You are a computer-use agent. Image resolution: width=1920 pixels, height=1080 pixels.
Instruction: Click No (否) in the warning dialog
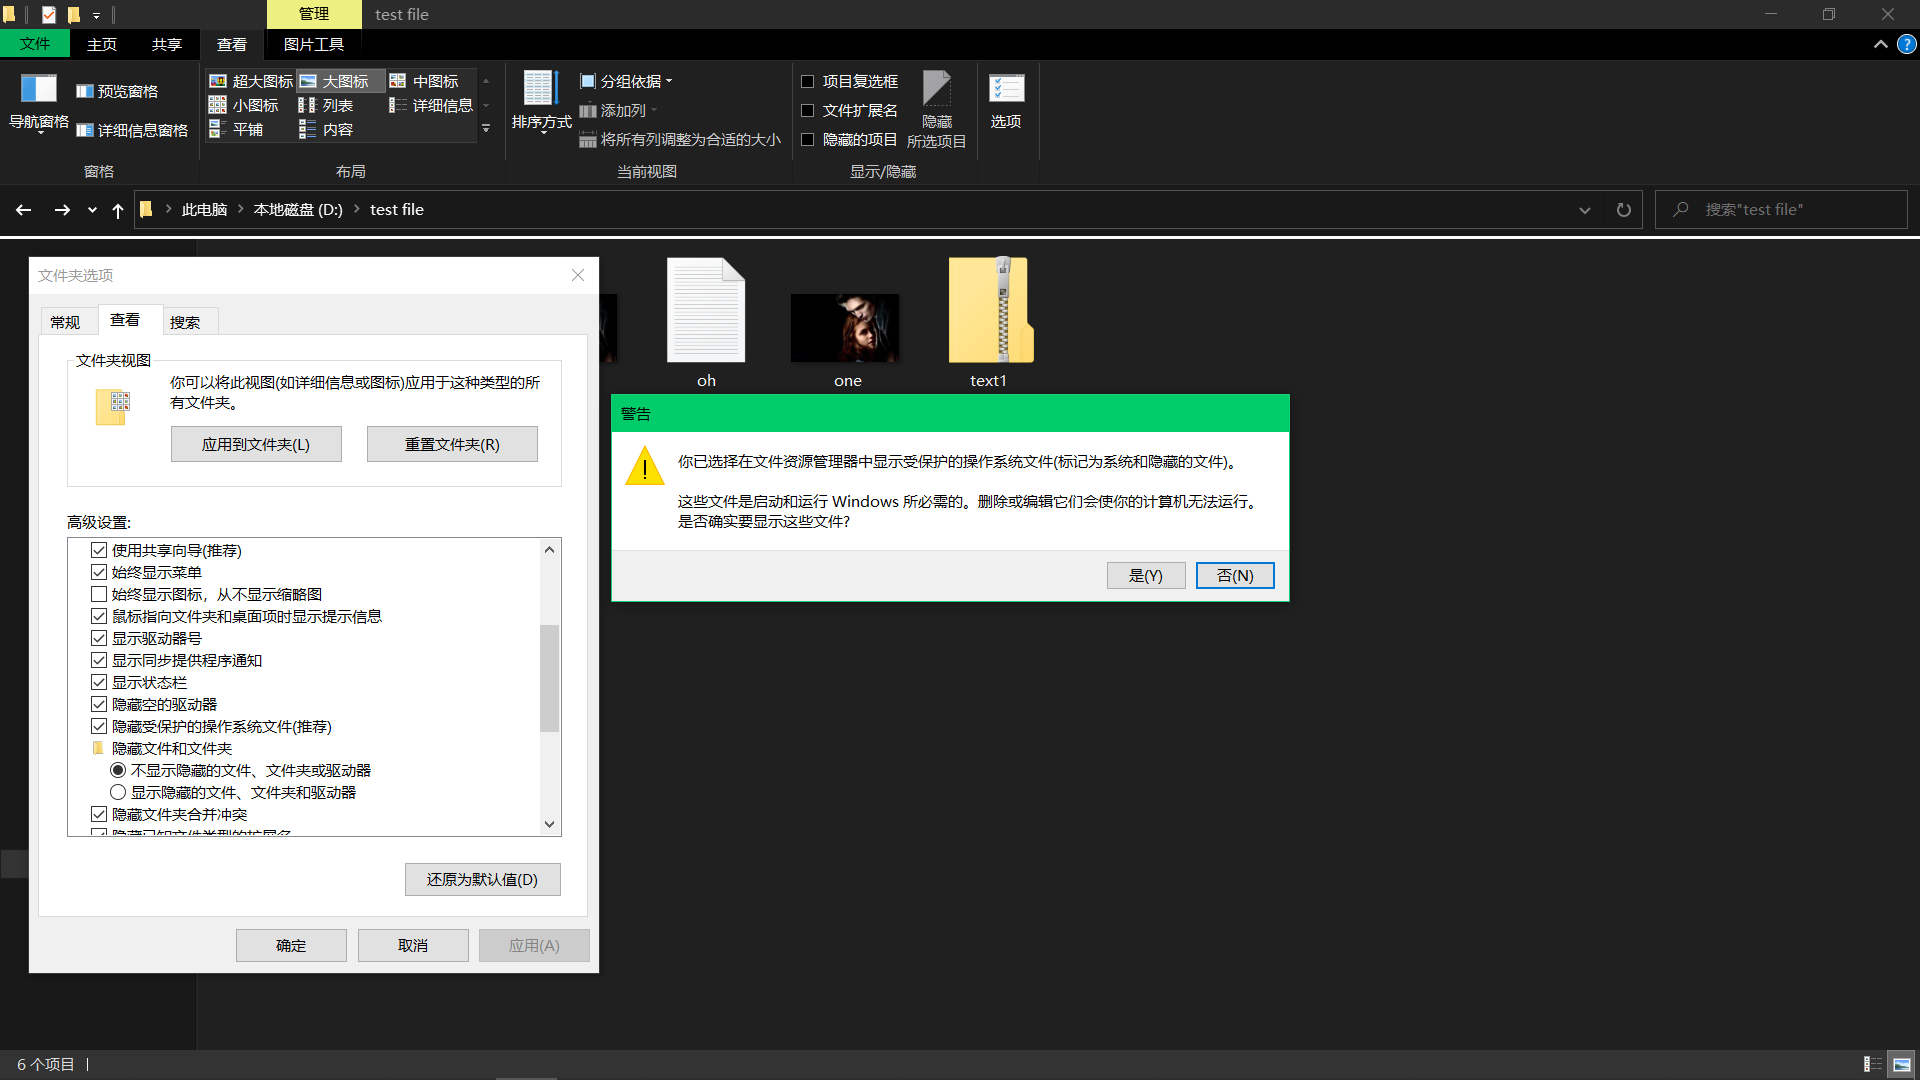pyautogui.click(x=1234, y=575)
